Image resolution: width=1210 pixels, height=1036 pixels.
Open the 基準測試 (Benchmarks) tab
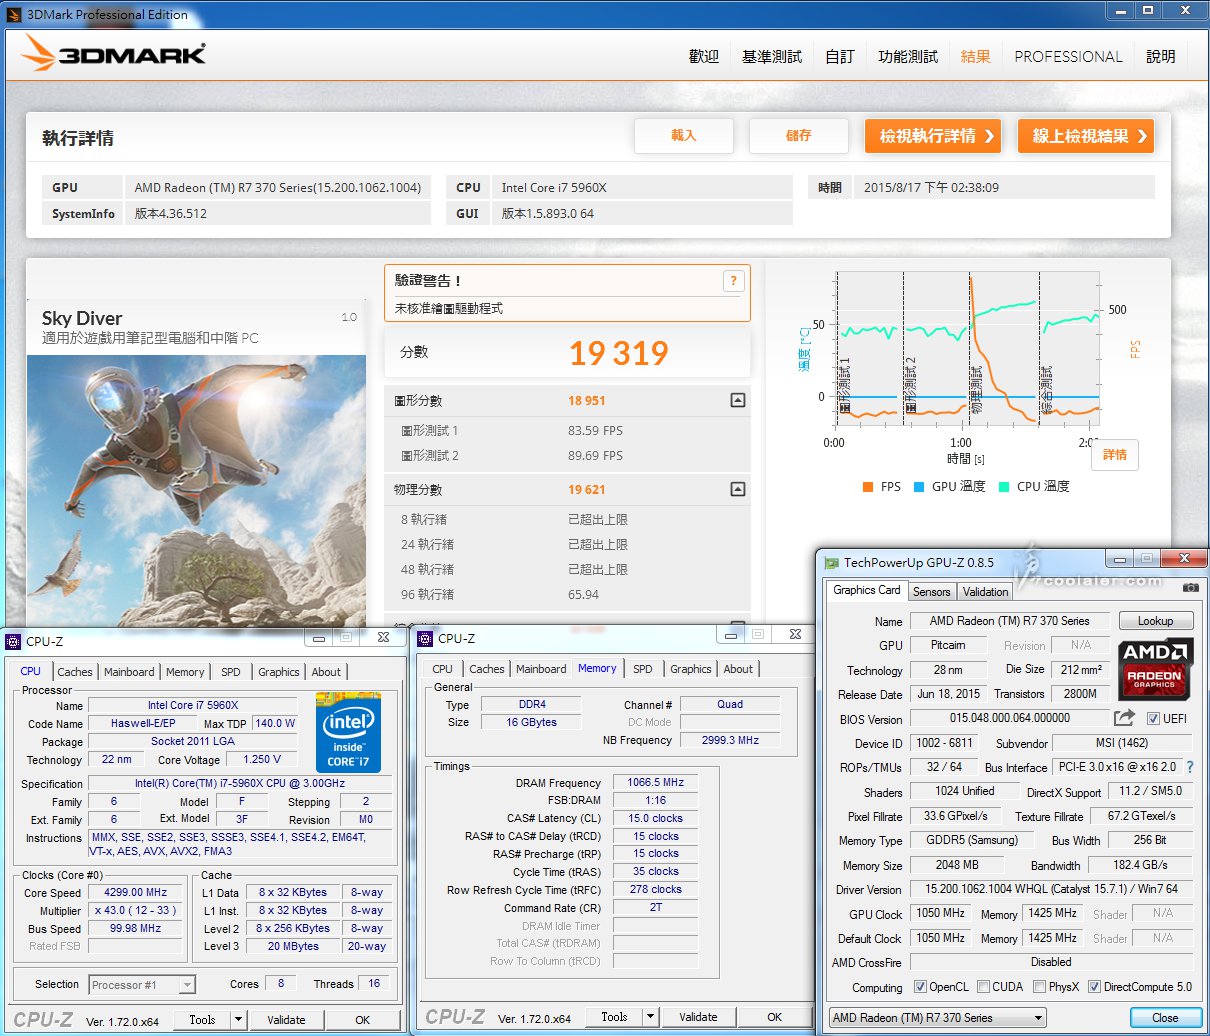tap(772, 57)
